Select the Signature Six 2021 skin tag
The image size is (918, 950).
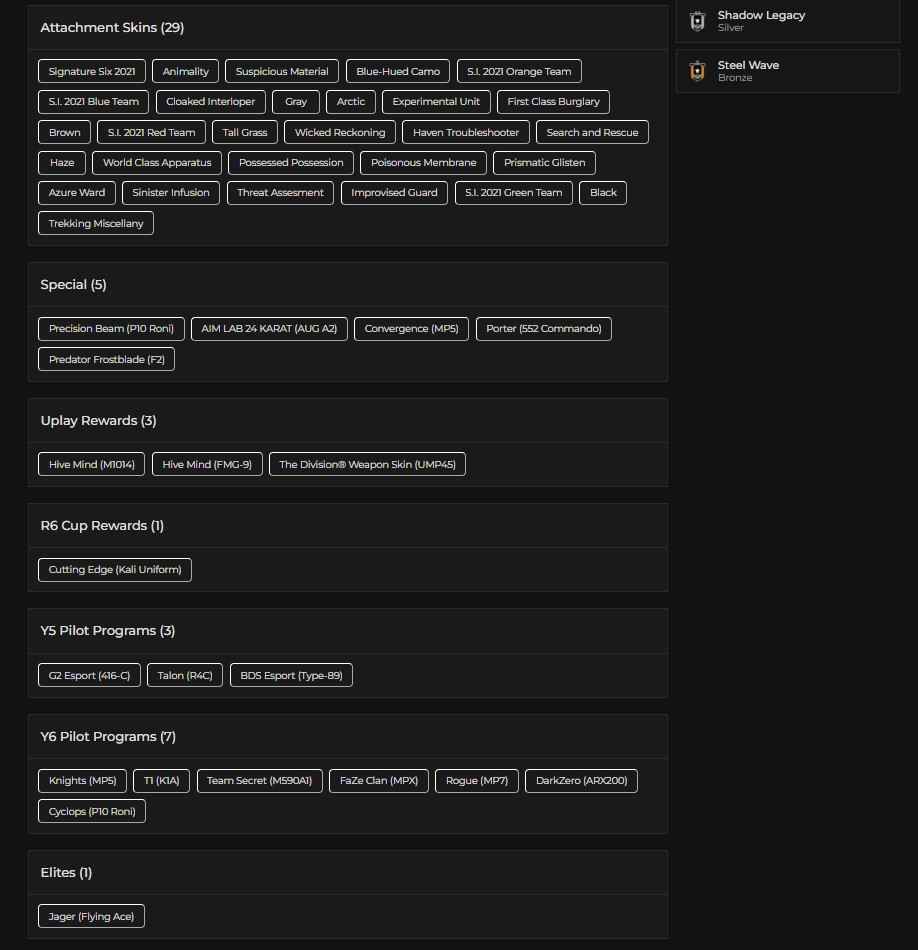pos(92,72)
